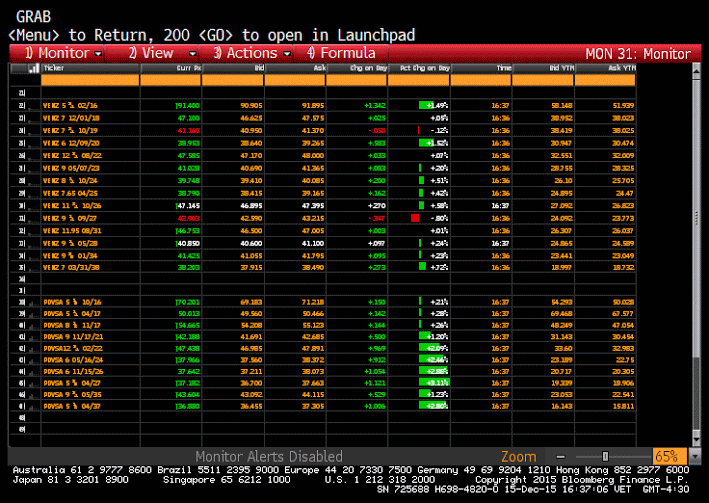This screenshot has height=503, width=709.
Task: Select the VENZ 9 1/4 05/28 ticker
Action: coord(70,244)
